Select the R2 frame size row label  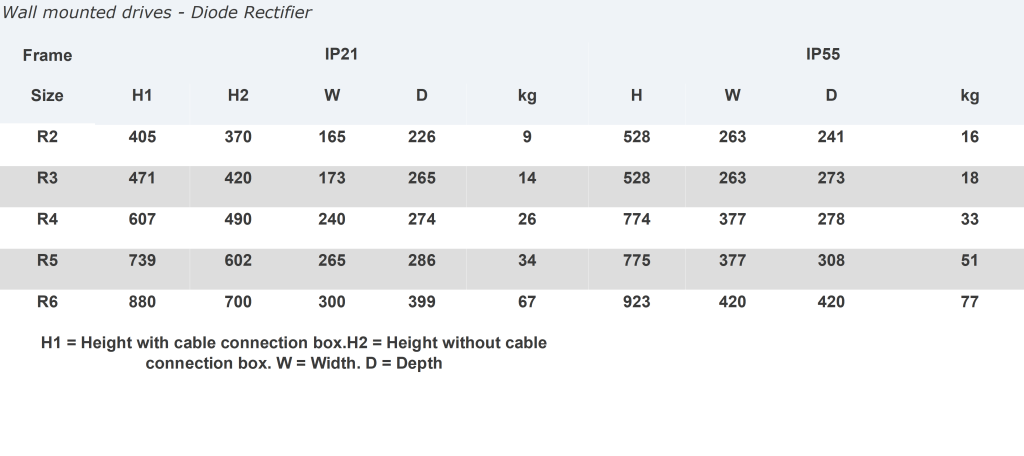47,137
